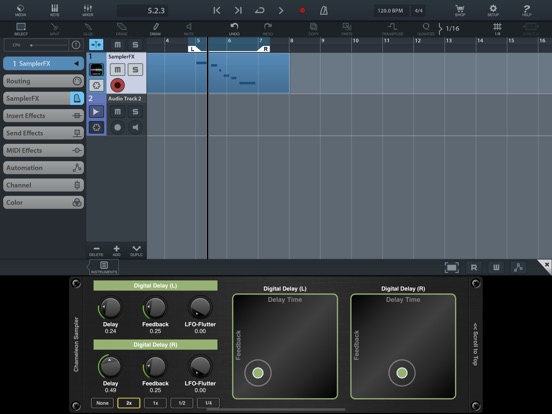
Task: Solo the SamplerFX track
Action: [x=135, y=70]
